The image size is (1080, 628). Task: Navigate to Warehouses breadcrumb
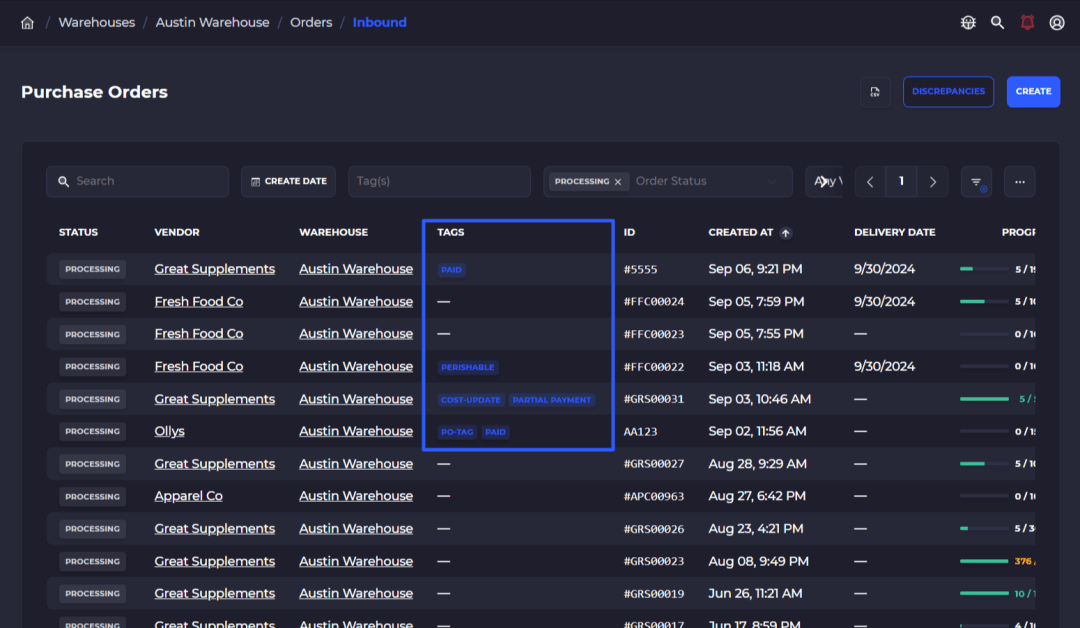tap(96, 23)
